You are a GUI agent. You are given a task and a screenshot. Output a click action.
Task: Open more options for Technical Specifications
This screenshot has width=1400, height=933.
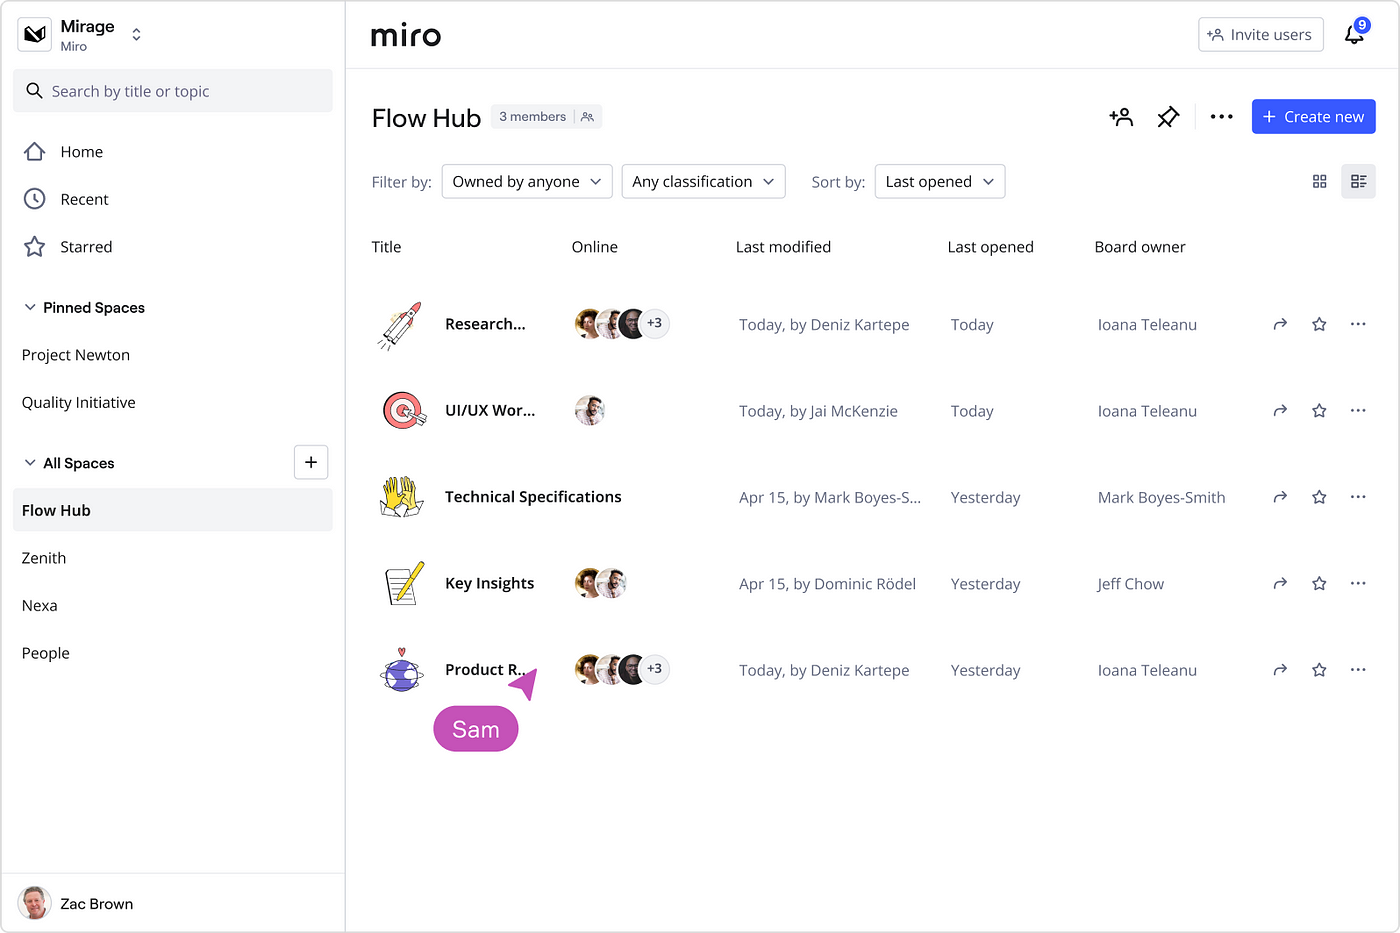click(x=1358, y=497)
